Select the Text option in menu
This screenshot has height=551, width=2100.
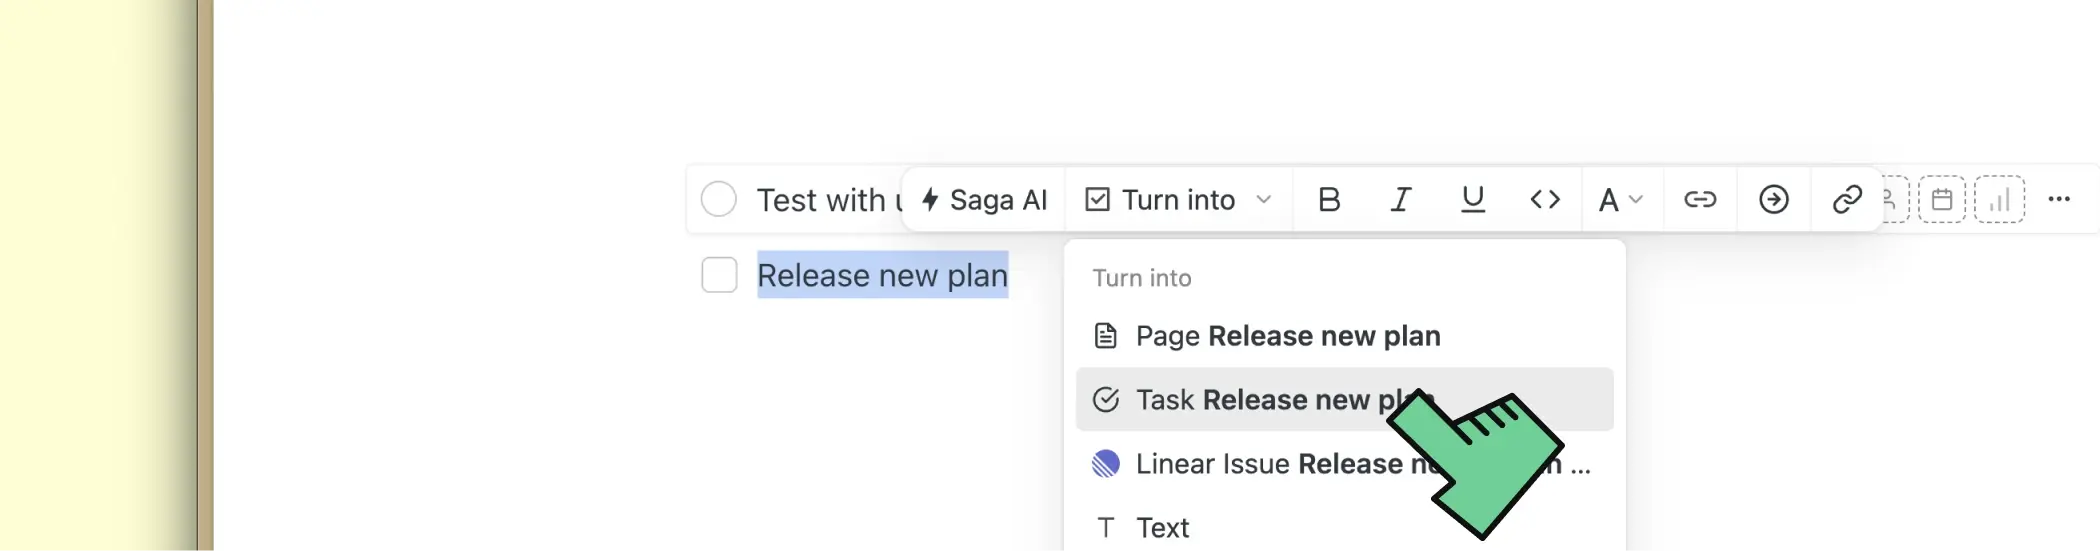click(1162, 527)
